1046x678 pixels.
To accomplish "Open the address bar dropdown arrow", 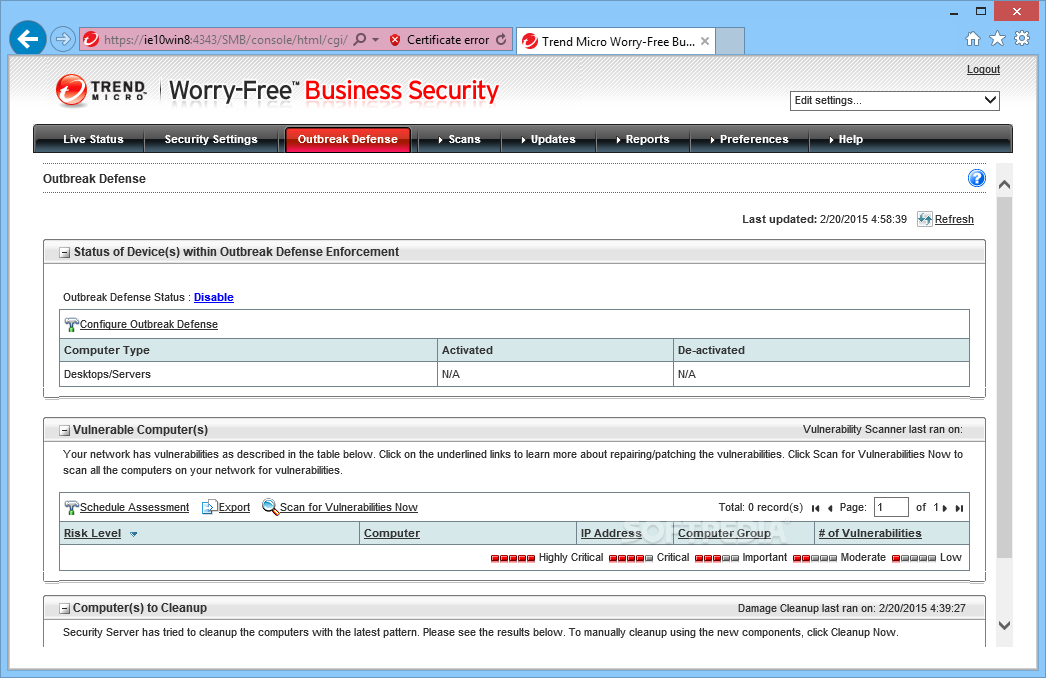I will pyautogui.click(x=376, y=40).
